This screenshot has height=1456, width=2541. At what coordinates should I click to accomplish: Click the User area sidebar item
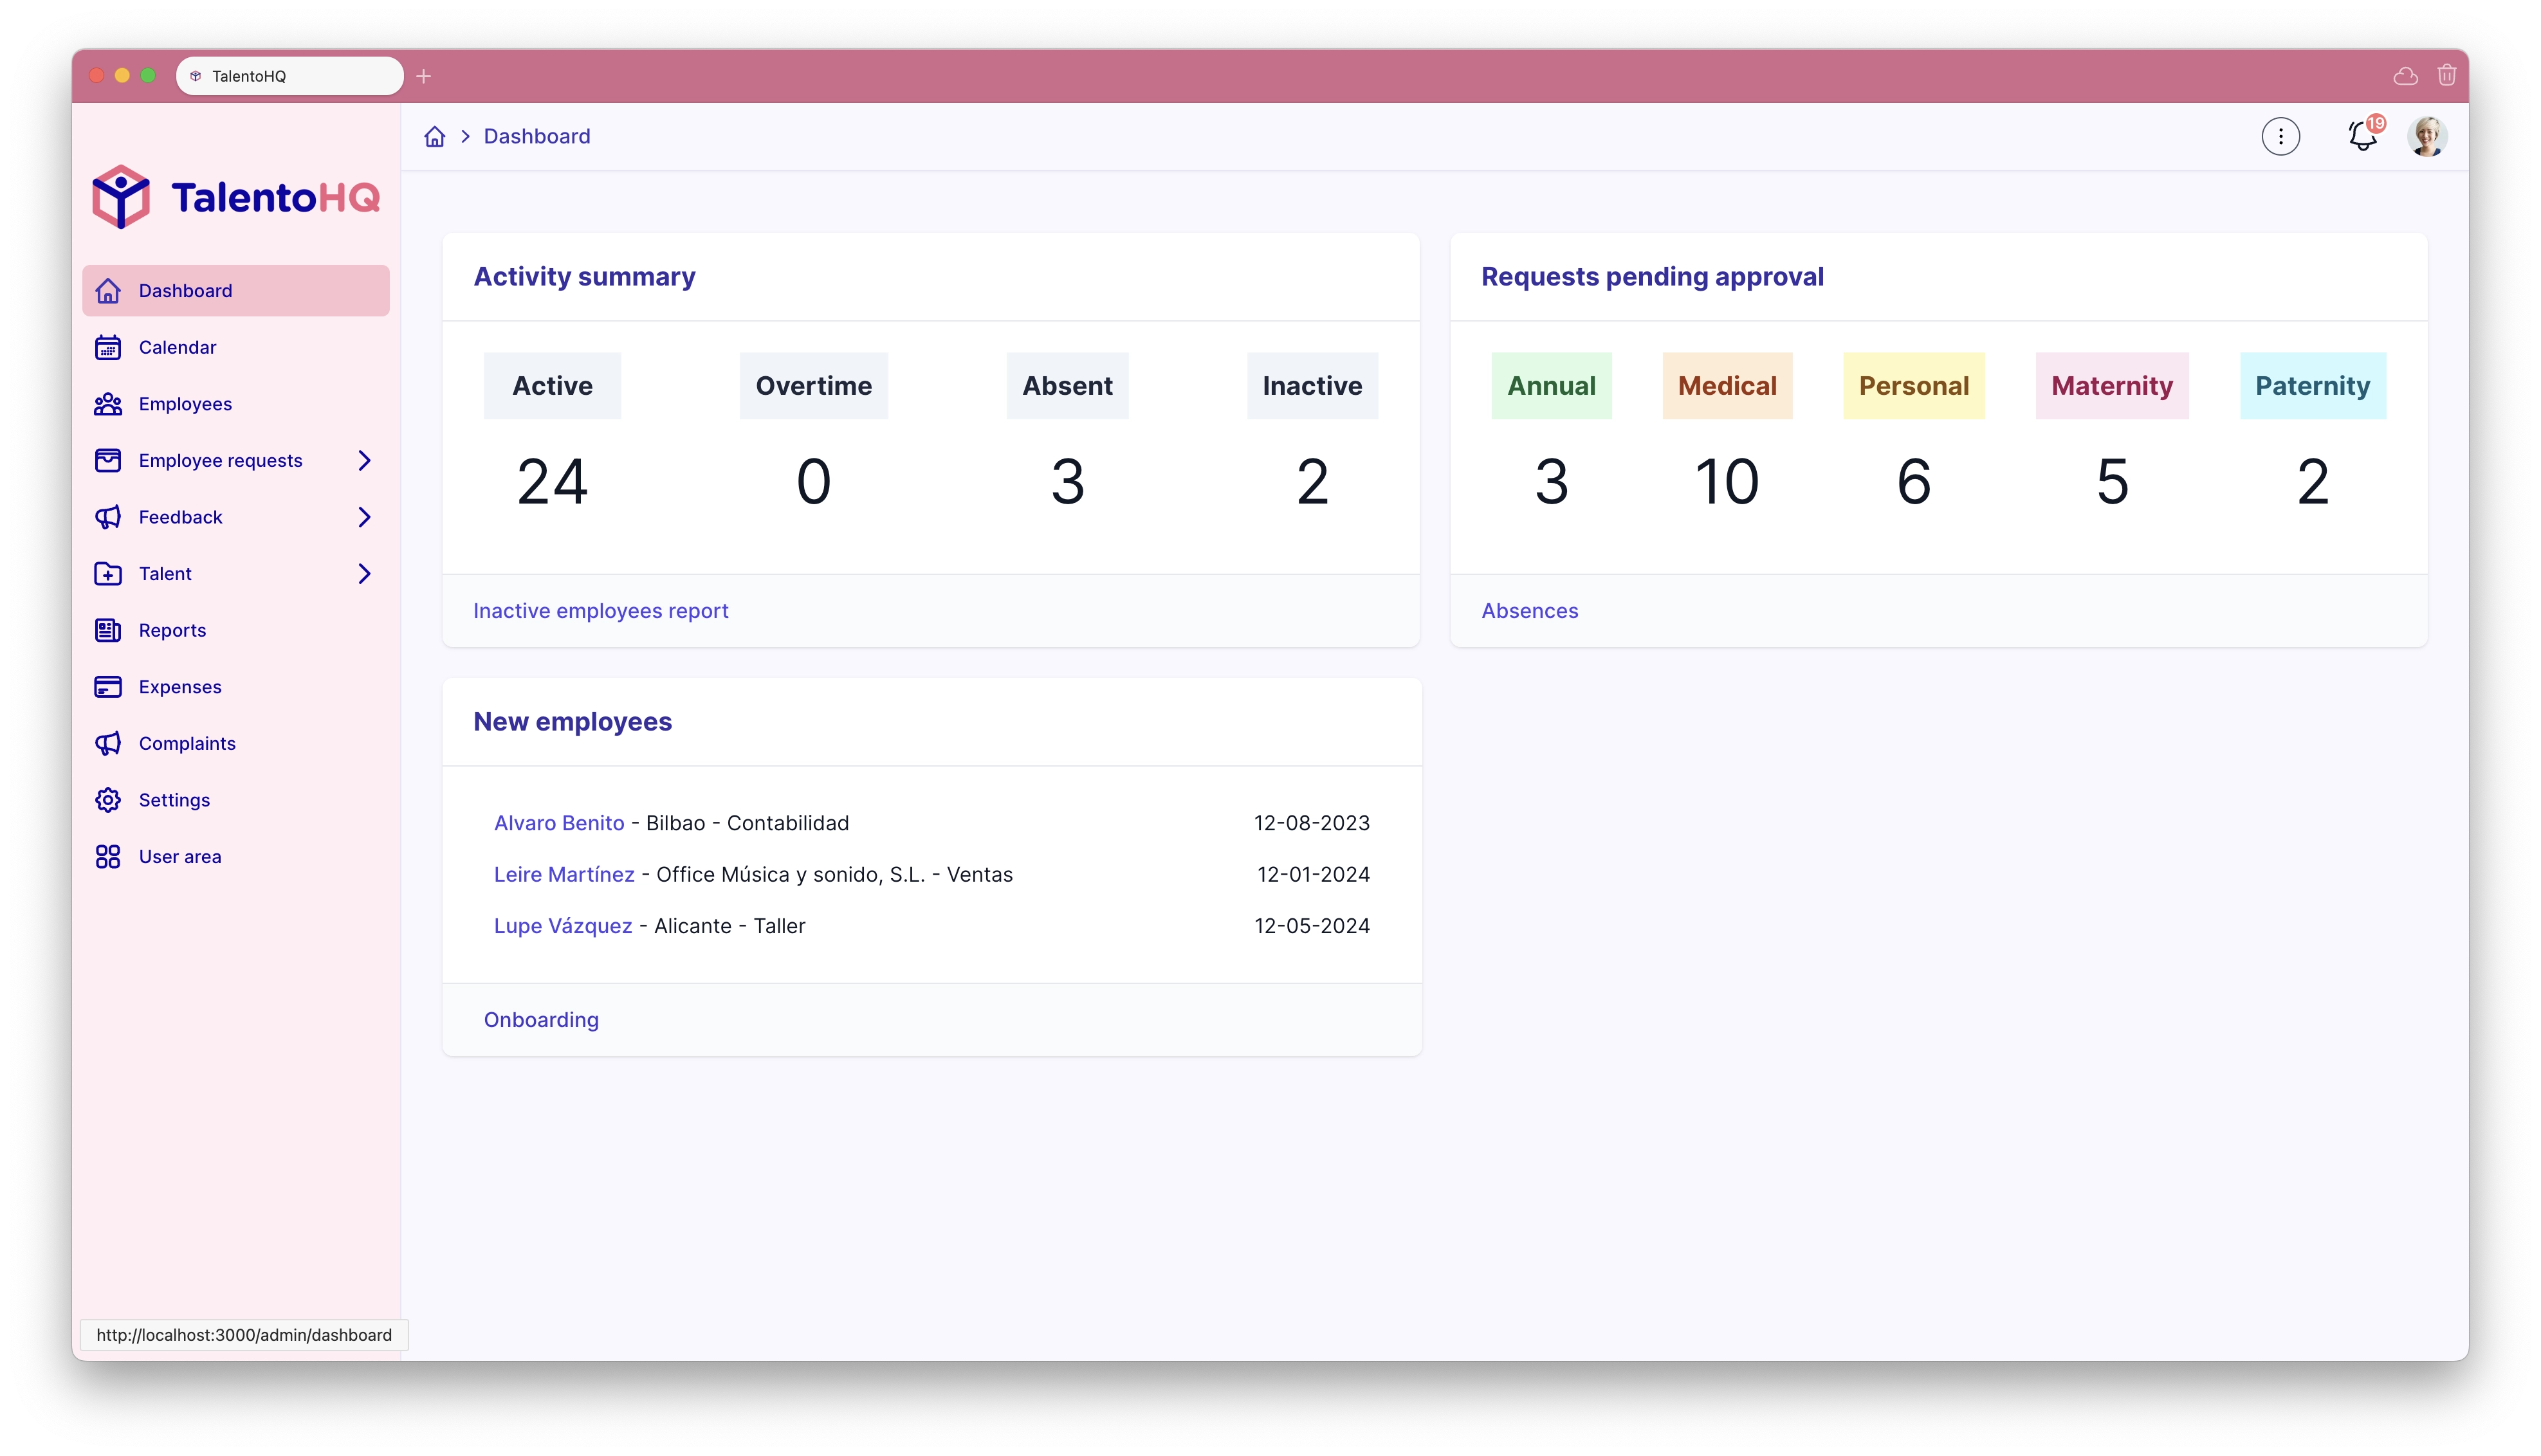pyautogui.click(x=179, y=856)
